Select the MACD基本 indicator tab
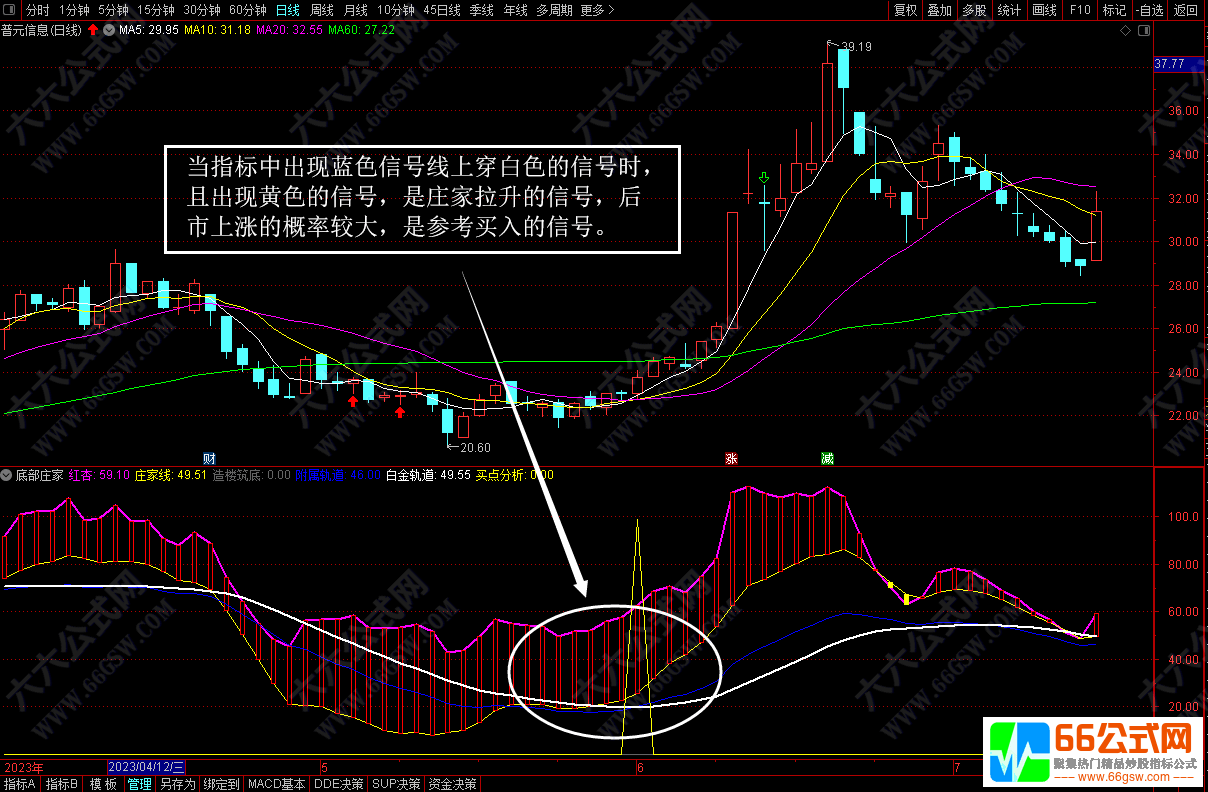 tap(277, 784)
